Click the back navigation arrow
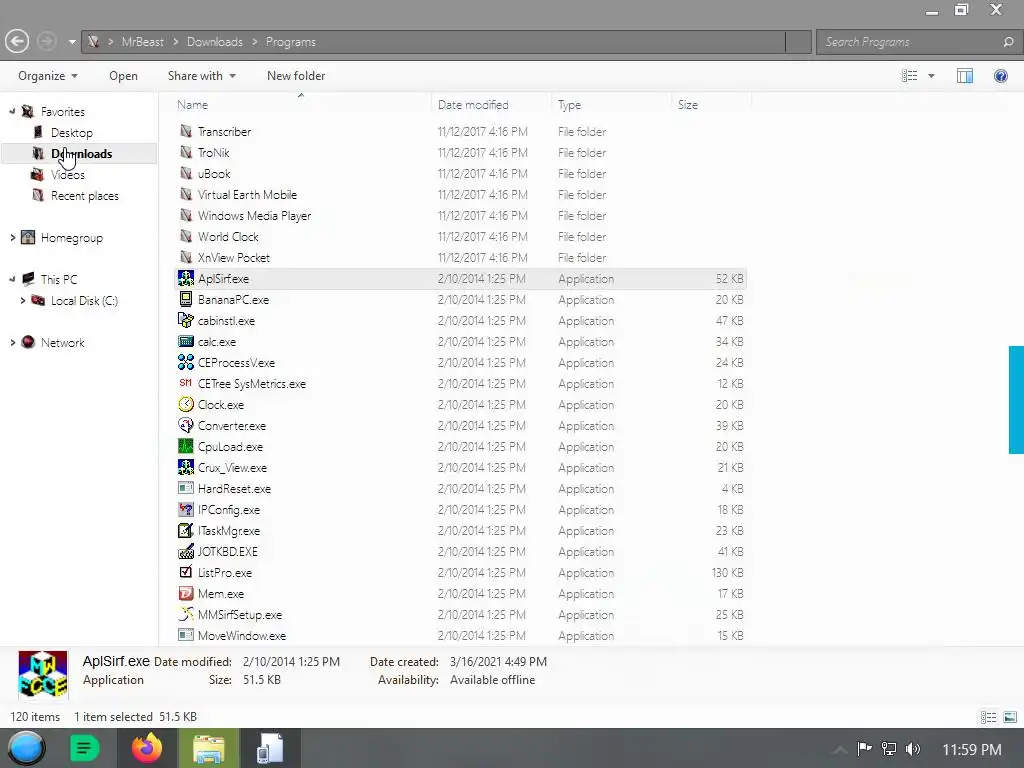1024x768 pixels. tap(18, 42)
